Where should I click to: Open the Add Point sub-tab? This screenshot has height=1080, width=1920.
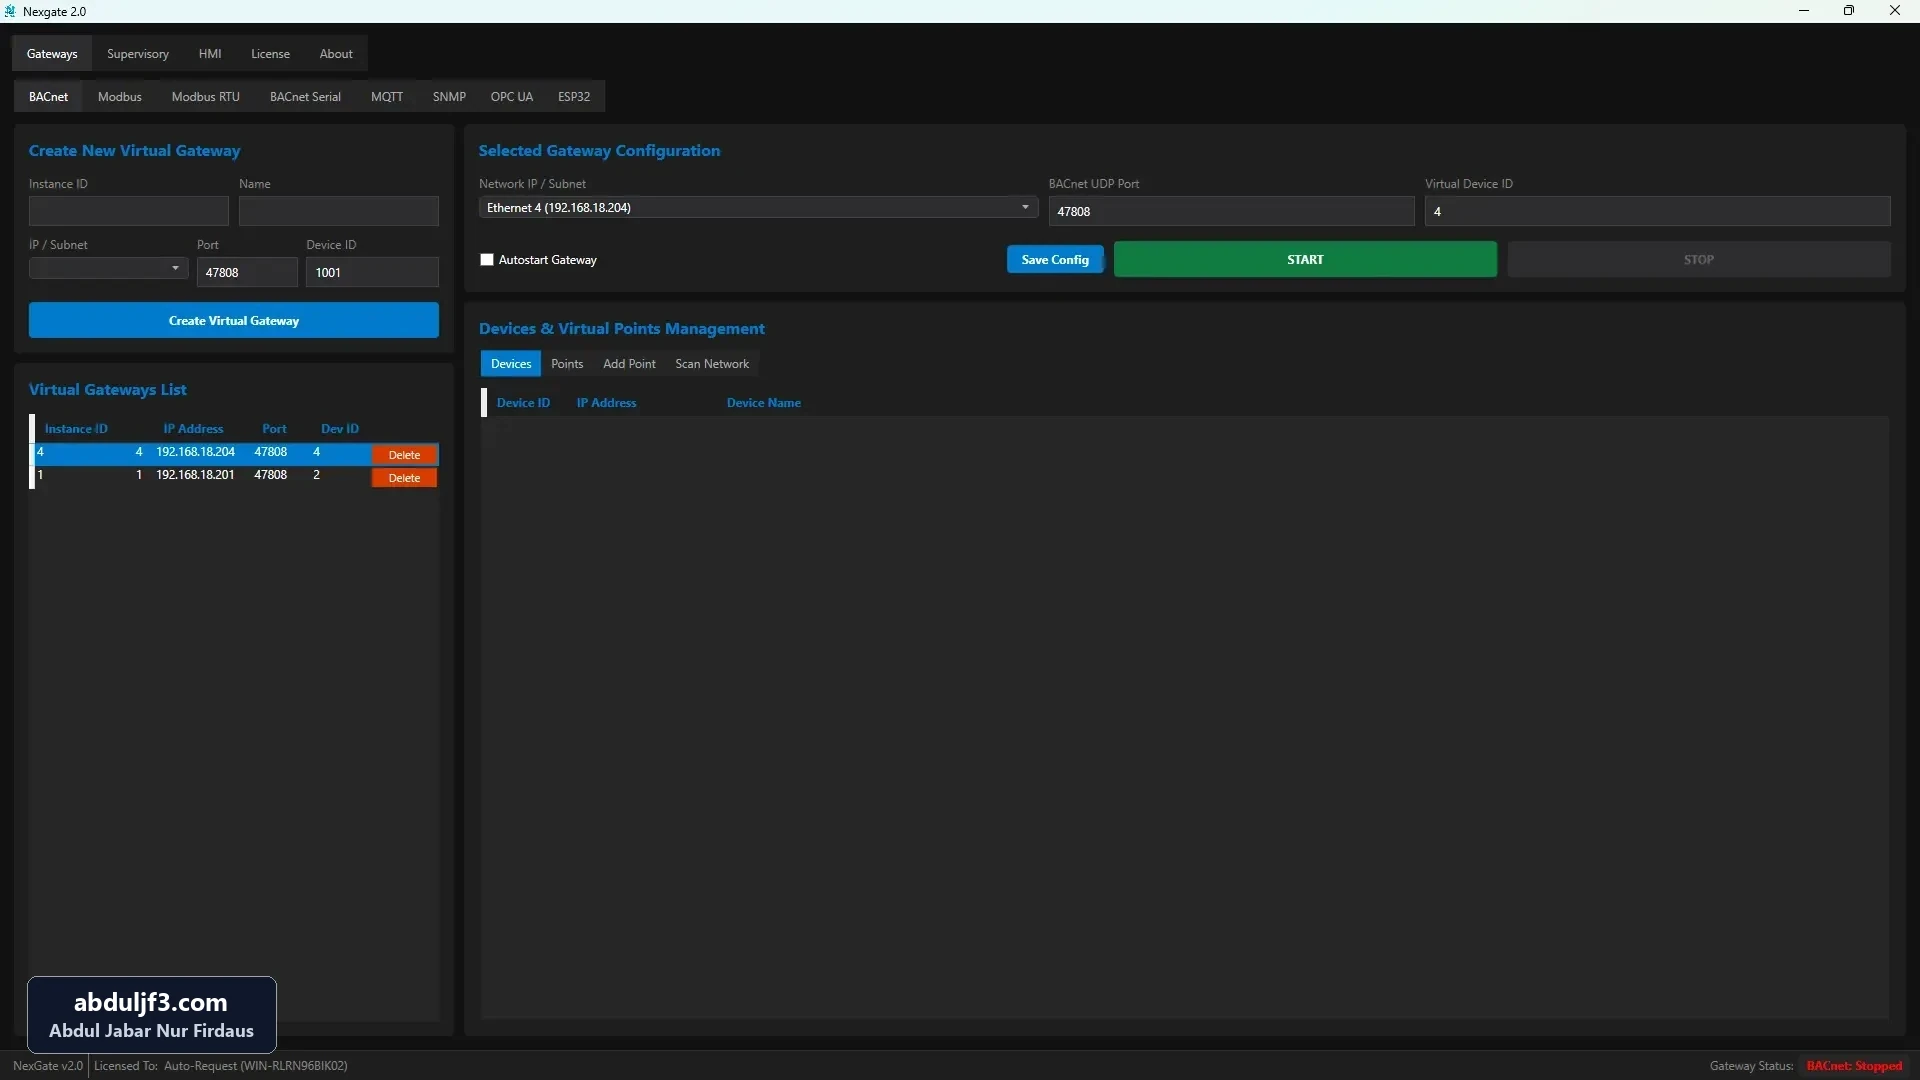[629, 364]
